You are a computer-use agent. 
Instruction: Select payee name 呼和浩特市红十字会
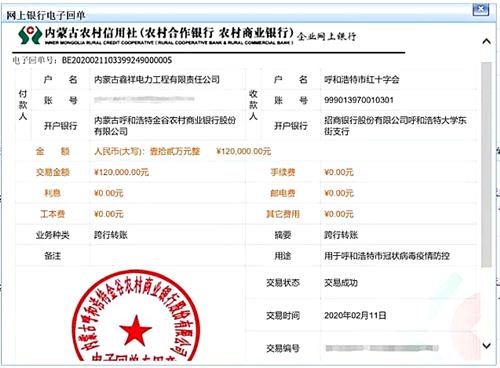tap(362, 80)
